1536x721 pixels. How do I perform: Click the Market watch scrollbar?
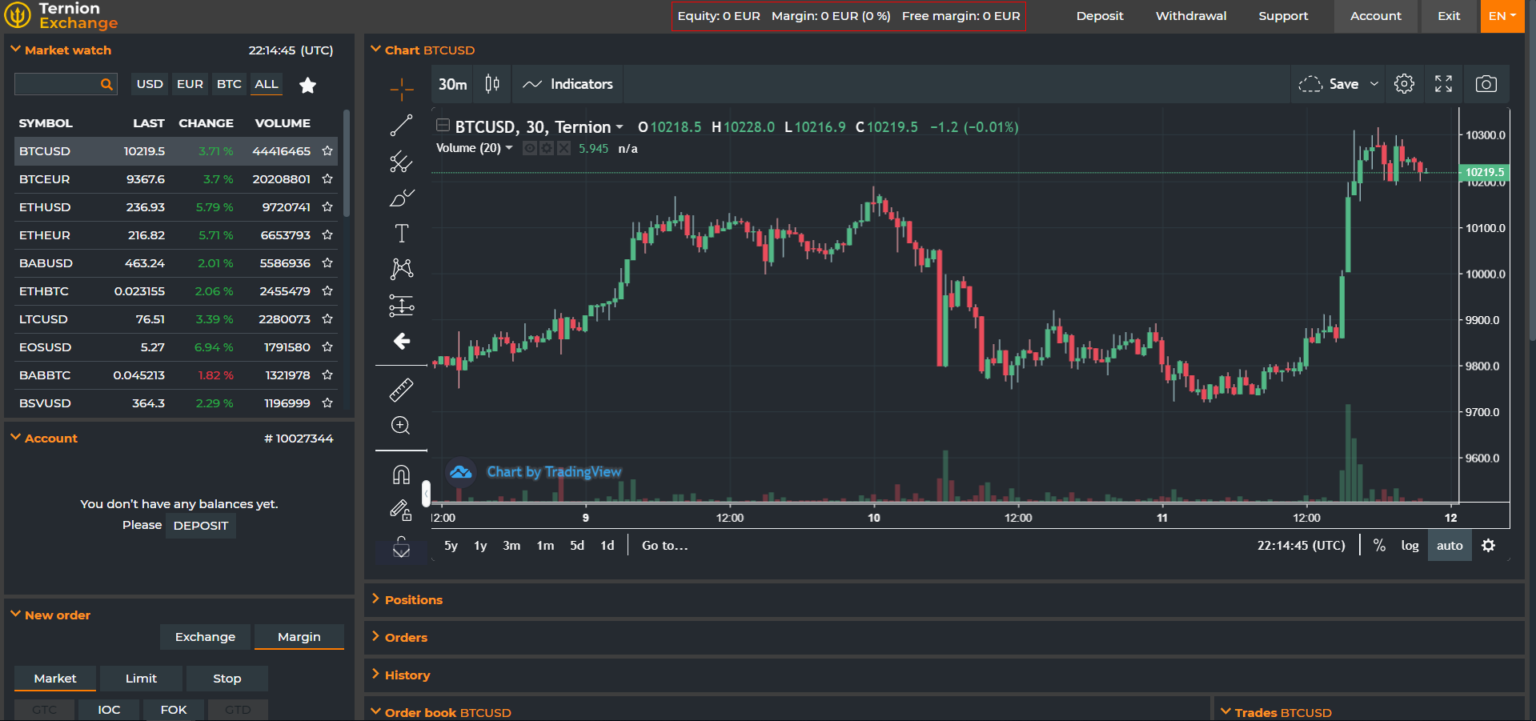point(347,162)
